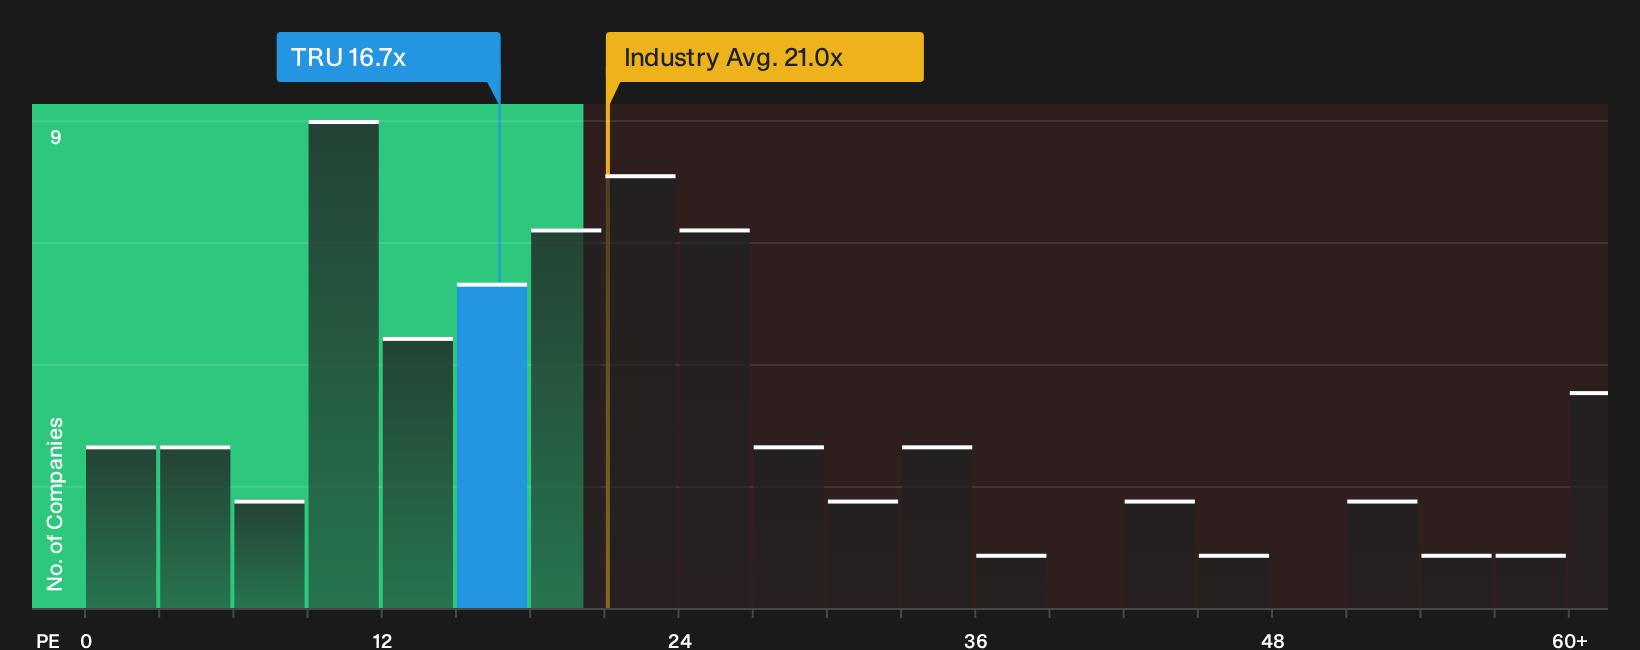This screenshot has height=650, width=1640.
Task: Click the x-axis label 24
Action: pyautogui.click(x=679, y=640)
